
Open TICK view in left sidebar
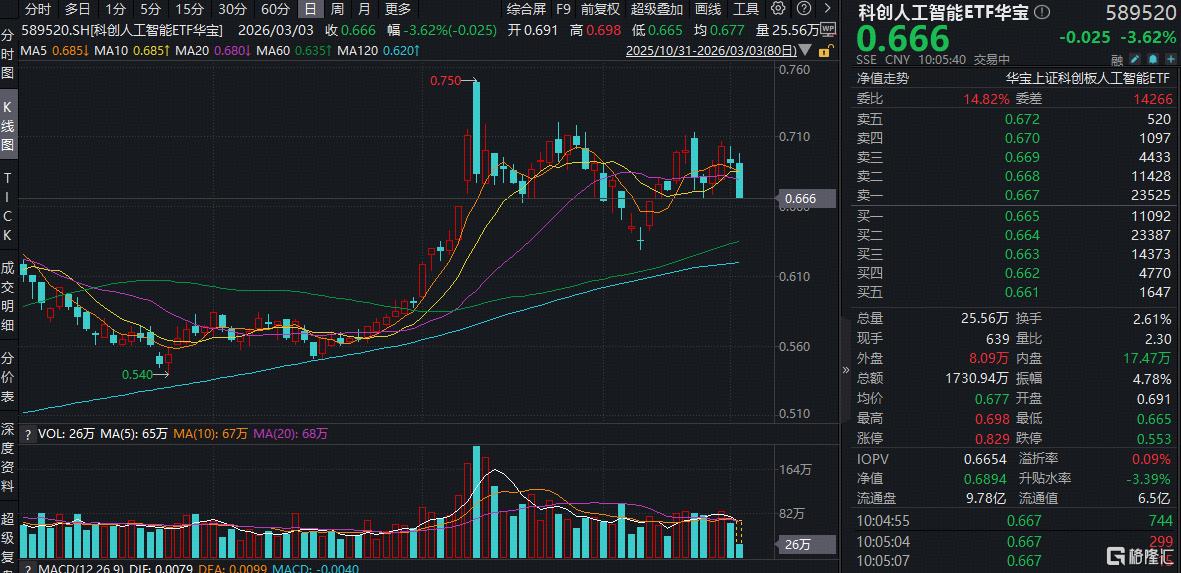tap(8, 206)
